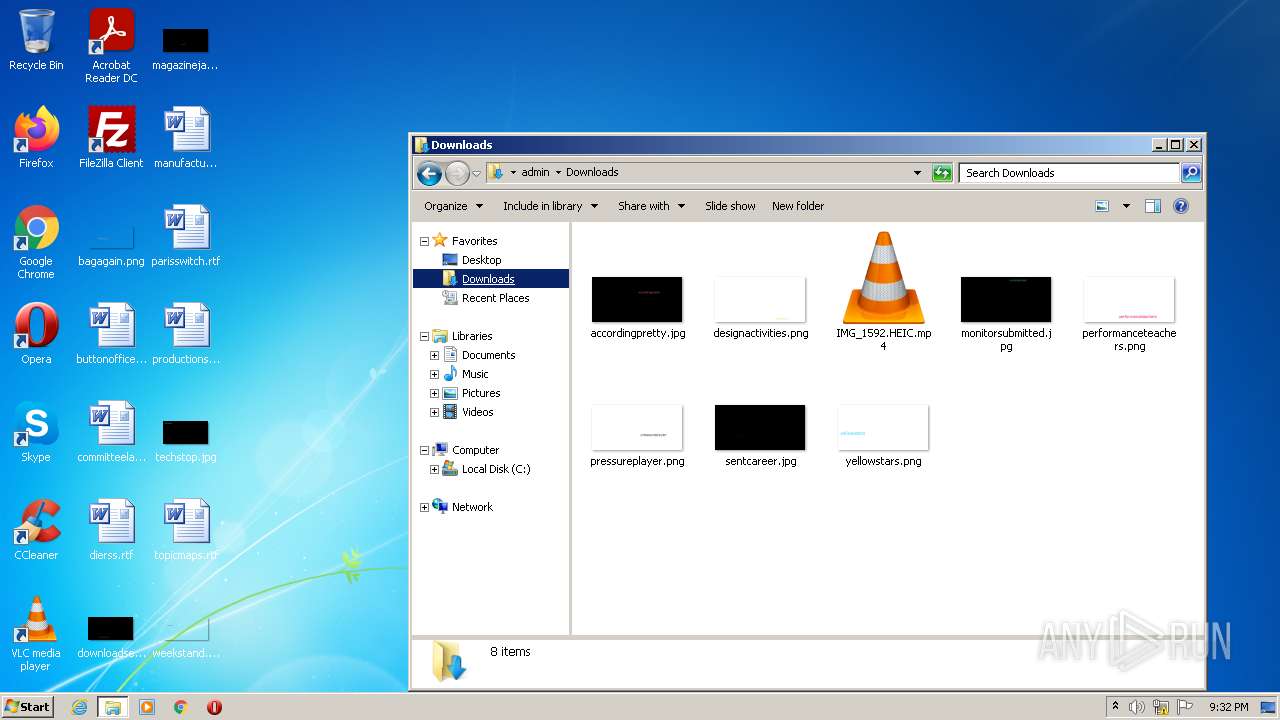Click the Chrome taskbar icon
Image resolution: width=1280 pixels, height=720 pixels.
(181, 707)
